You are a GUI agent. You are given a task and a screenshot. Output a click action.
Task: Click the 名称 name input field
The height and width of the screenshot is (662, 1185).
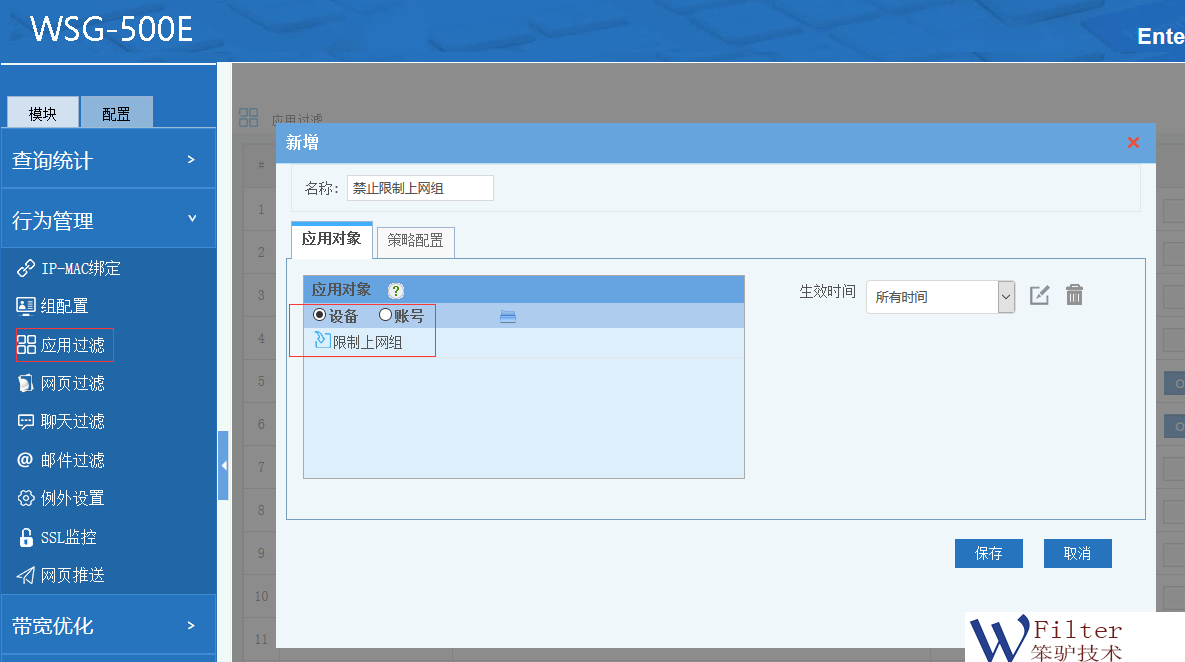point(420,188)
